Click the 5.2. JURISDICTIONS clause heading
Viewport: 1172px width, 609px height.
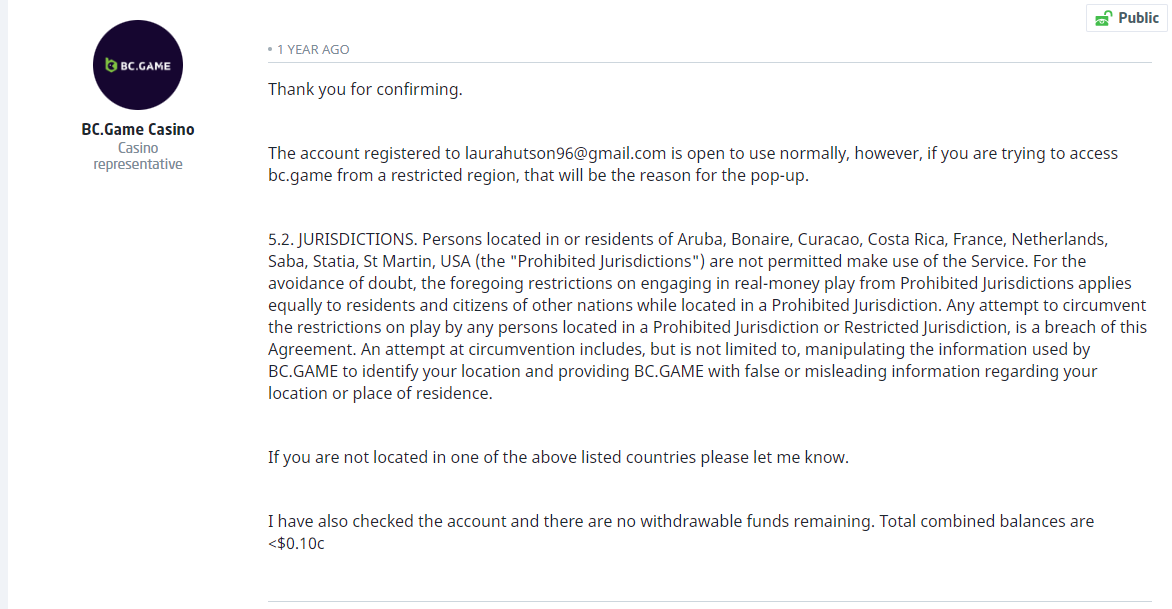(342, 239)
